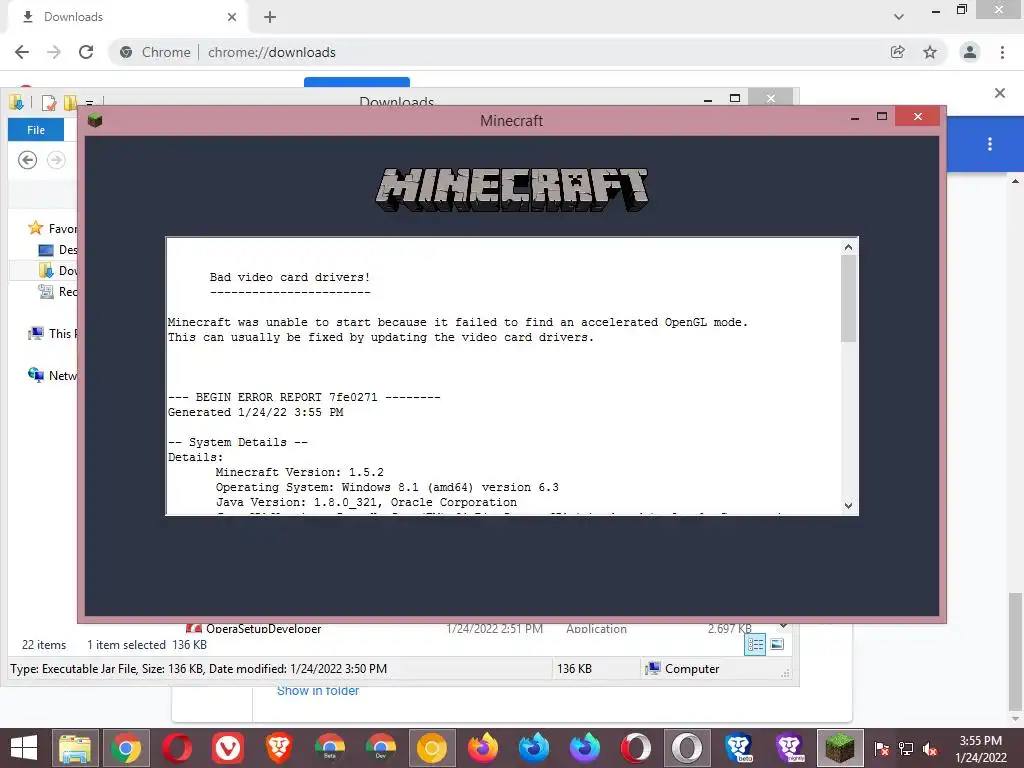Dismiss the Chrome page X button below toolbar
Image resolution: width=1024 pixels, height=768 pixels.
[x=1000, y=93]
